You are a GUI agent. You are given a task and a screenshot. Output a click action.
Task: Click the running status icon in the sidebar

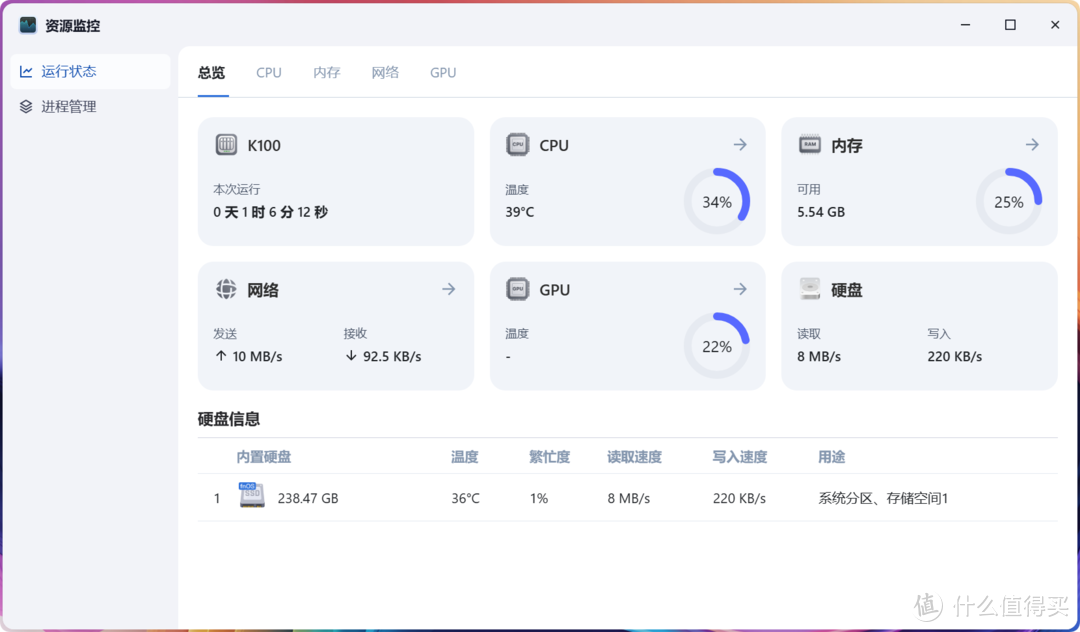coord(26,71)
